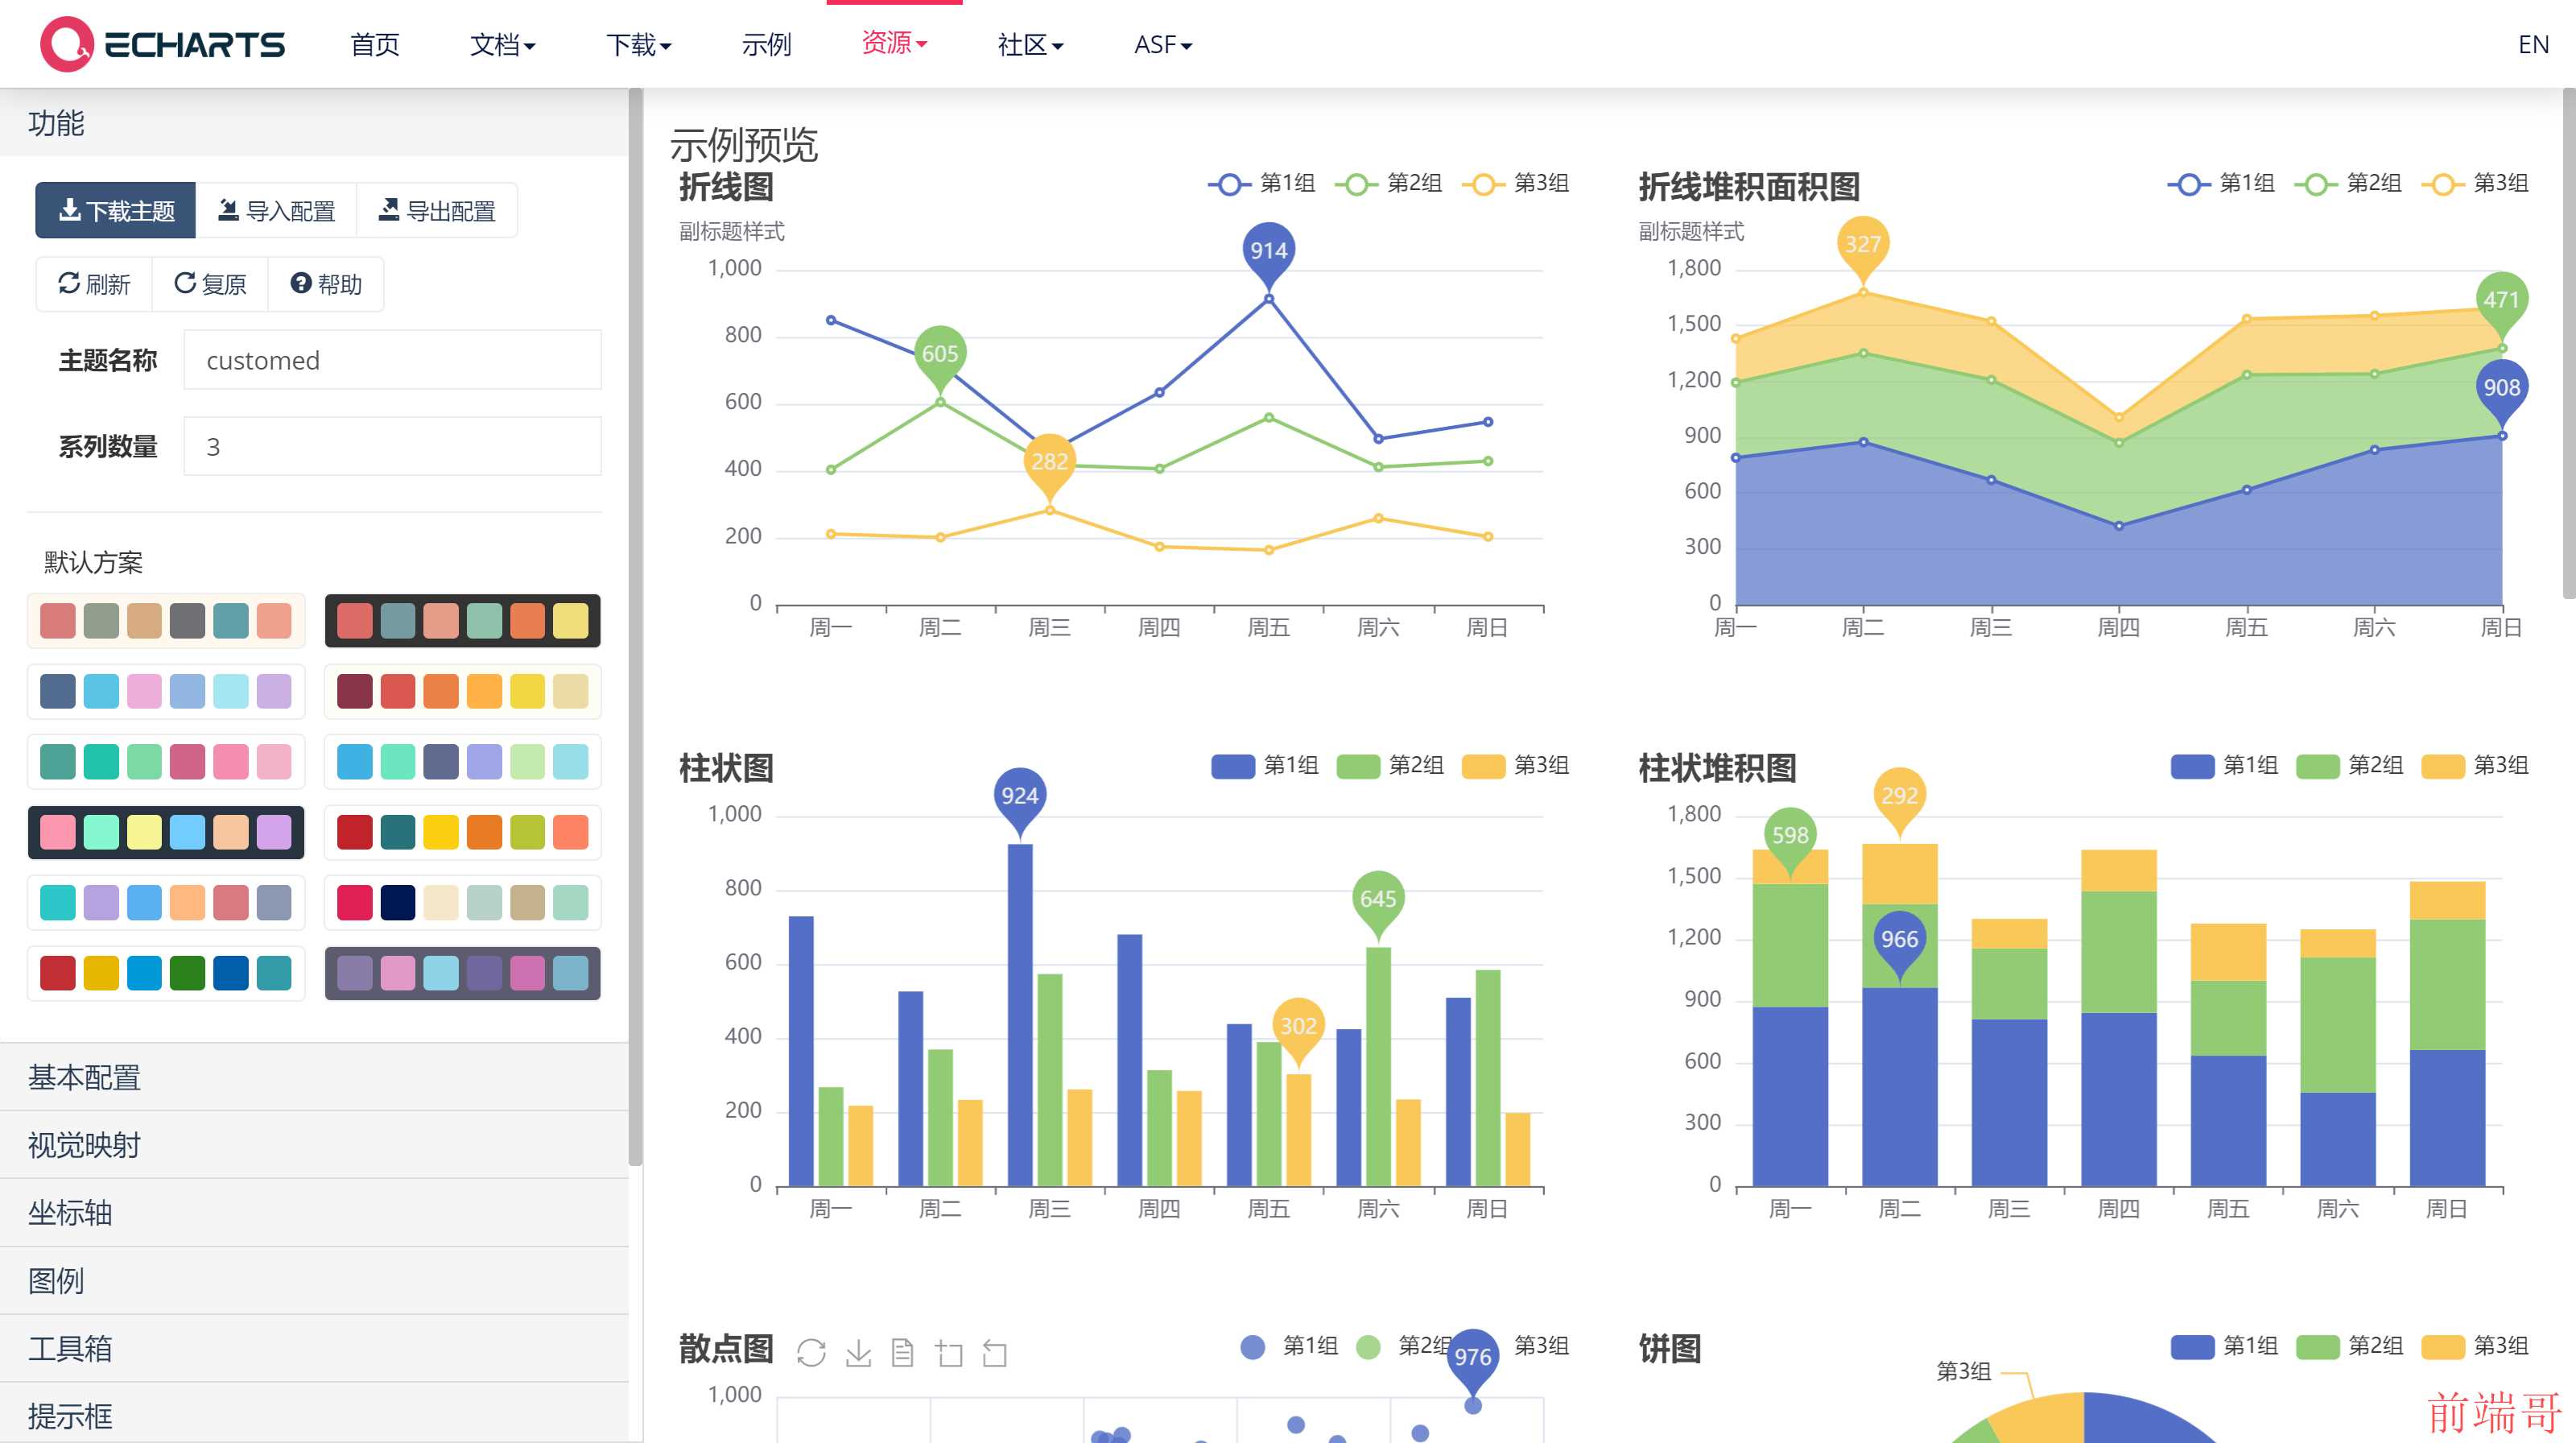The width and height of the screenshot is (2576, 1443).
Task: Click the 924 marker pin on bar chart
Action: pos(1020,799)
